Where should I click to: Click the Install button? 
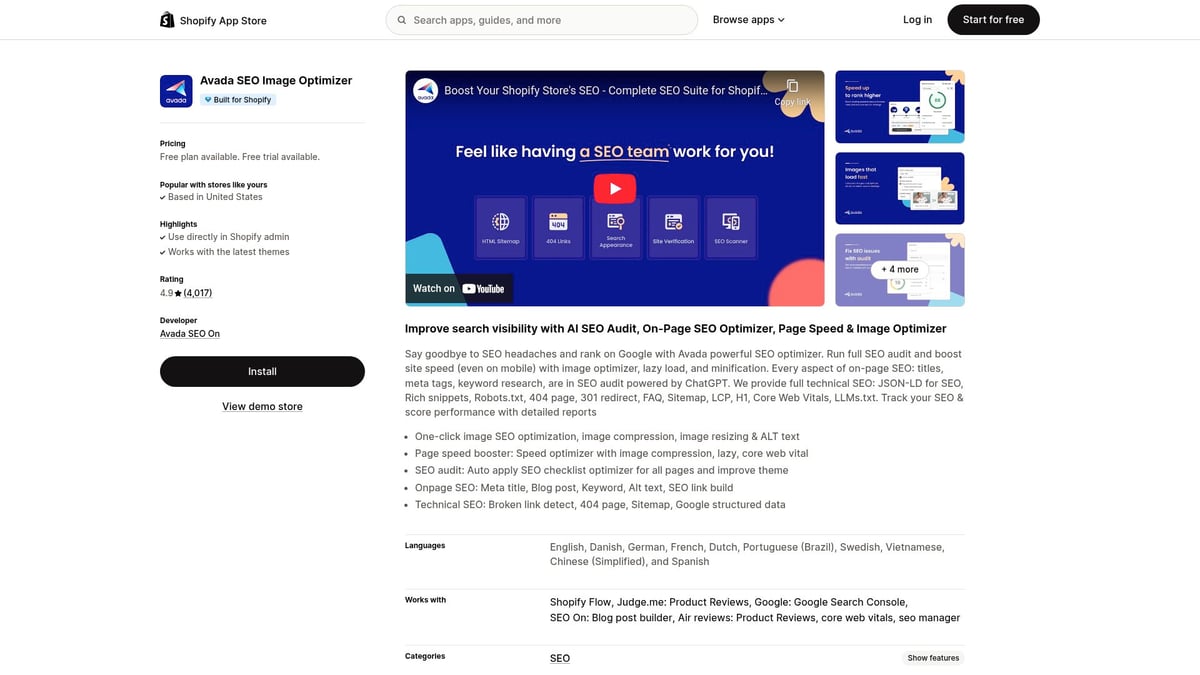coord(262,371)
